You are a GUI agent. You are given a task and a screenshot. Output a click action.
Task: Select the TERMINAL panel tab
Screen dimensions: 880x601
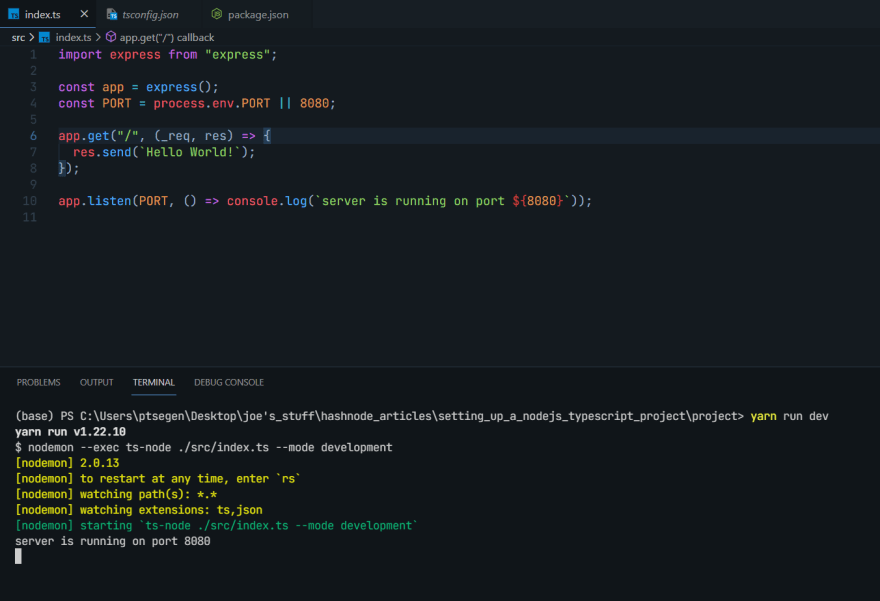click(154, 382)
